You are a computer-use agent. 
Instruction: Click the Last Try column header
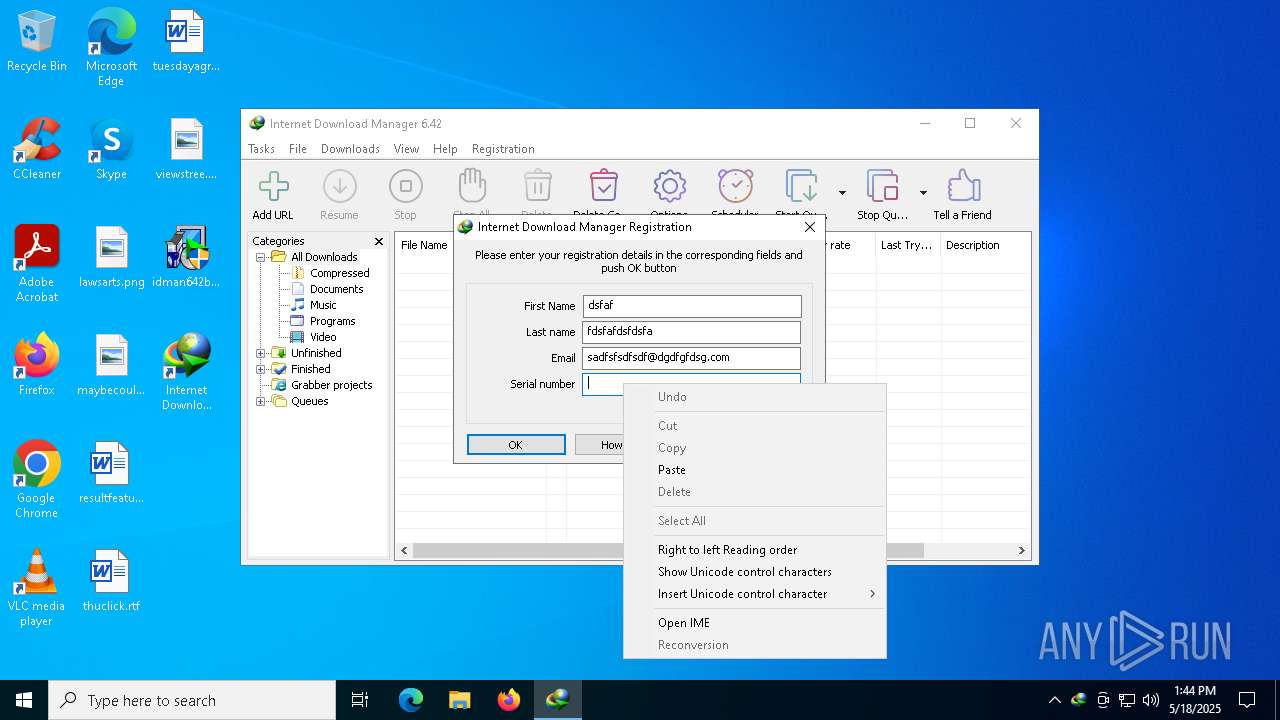point(907,245)
